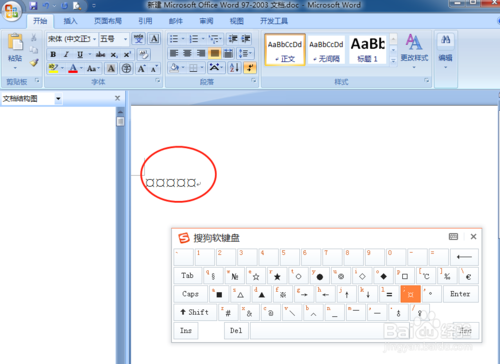Switch to the 插入 Insert tab
500x364 pixels.
point(70,21)
